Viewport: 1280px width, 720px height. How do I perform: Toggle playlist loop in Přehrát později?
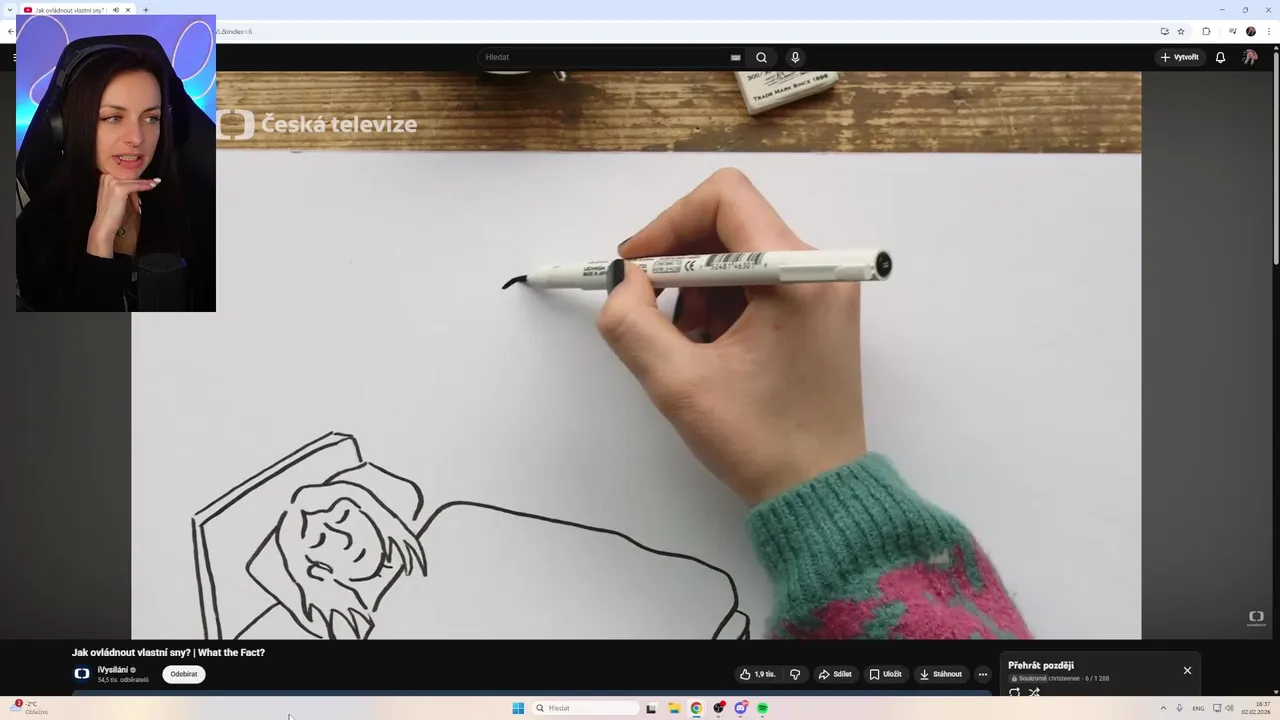tap(1015, 692)
